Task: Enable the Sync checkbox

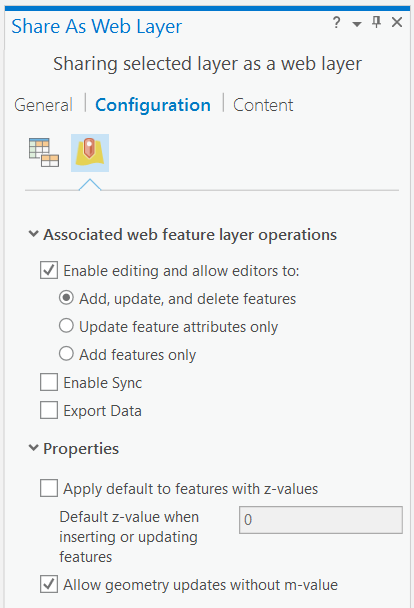Action: pos(49,382)
